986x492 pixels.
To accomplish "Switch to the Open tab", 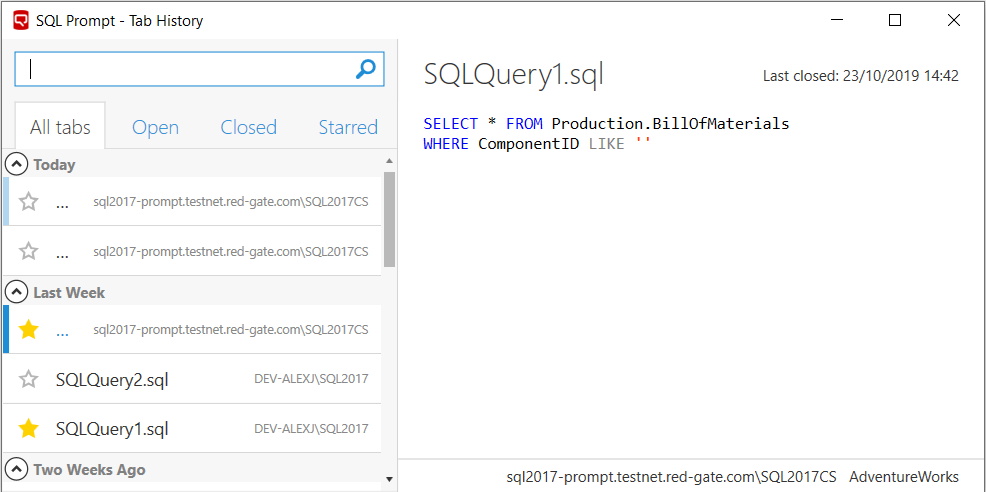I will click(155, 127).
